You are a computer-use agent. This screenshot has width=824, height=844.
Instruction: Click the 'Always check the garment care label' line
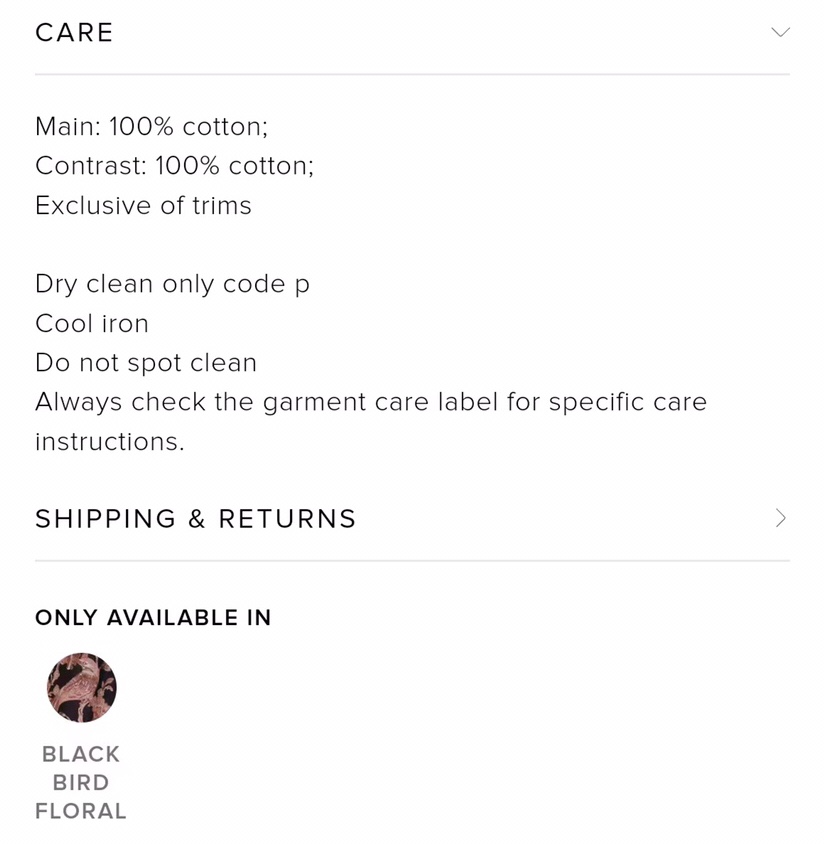[x=371, y=402]
